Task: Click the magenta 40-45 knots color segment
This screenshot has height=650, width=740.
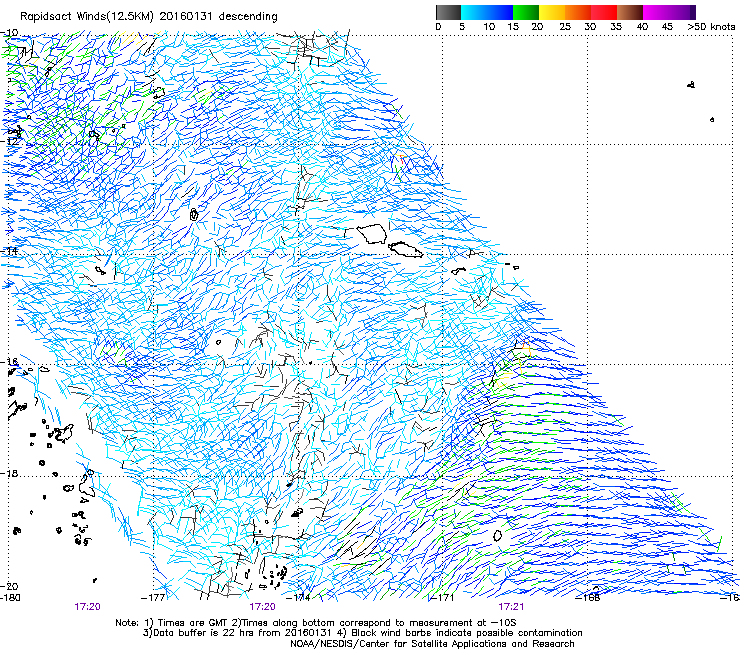Action: pyautogui.click(x=656, y=12)
